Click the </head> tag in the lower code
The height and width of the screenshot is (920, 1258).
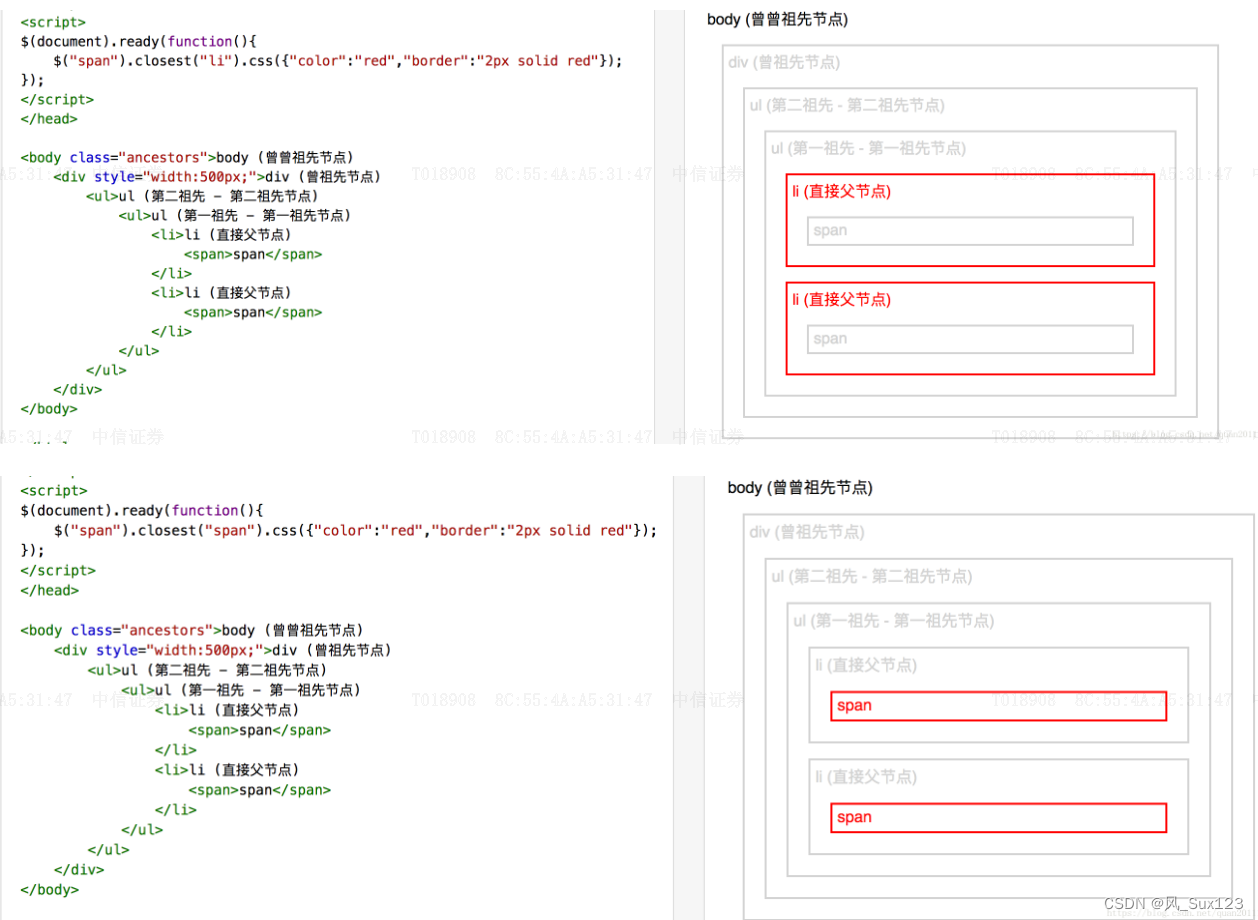tap(49, 591)
